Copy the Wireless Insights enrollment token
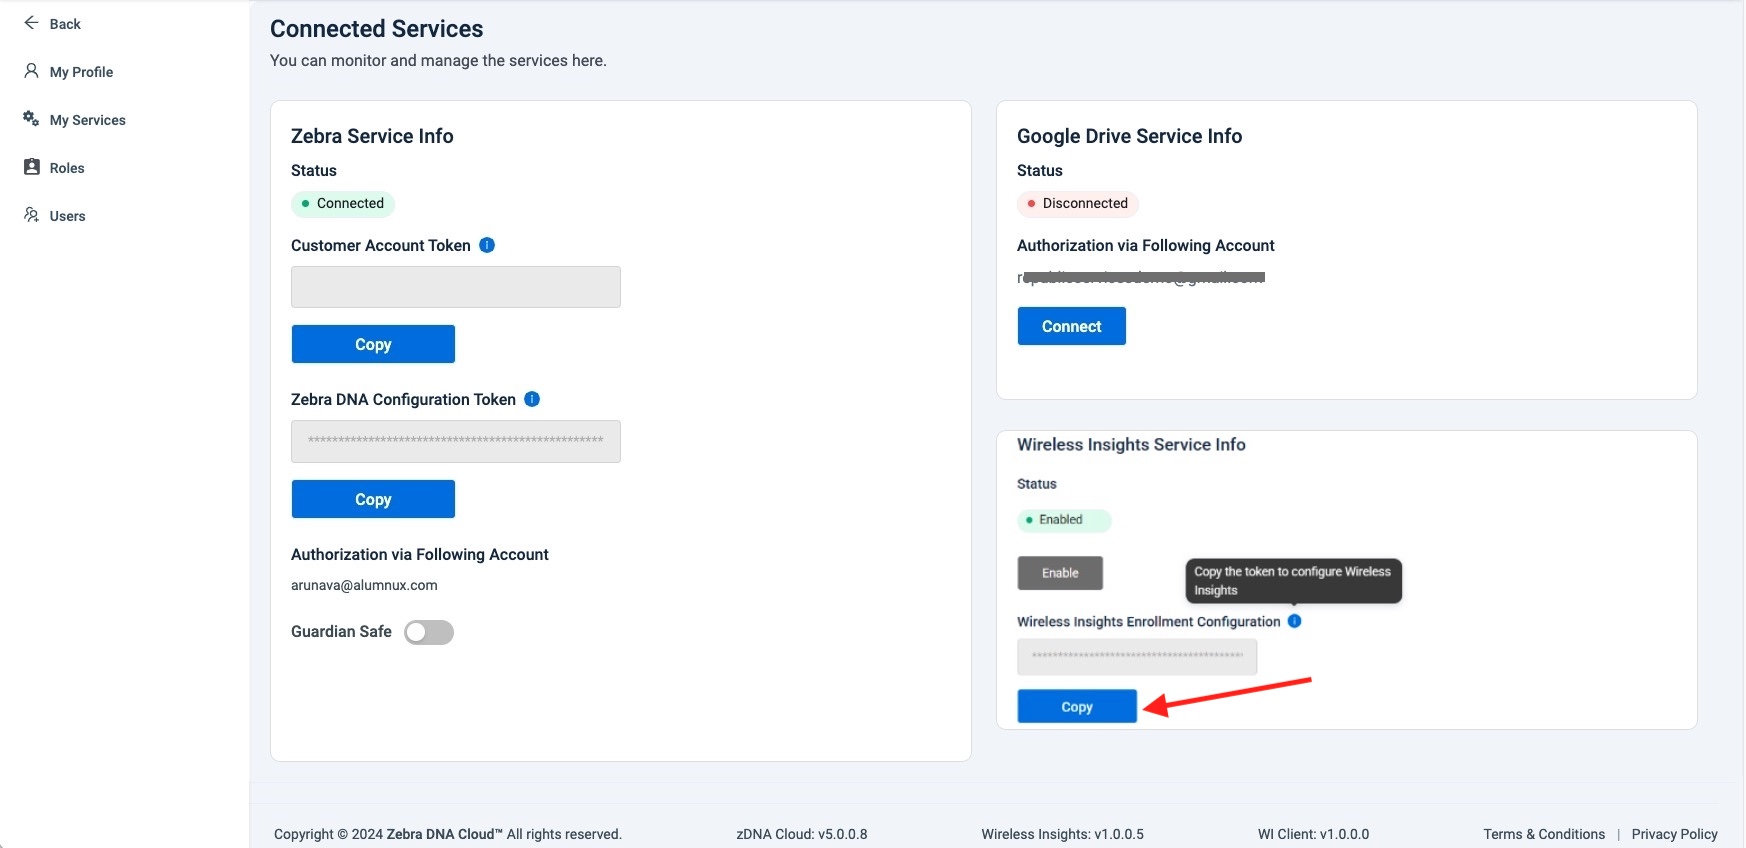The image size is (1746, 848). (1077, 706)
